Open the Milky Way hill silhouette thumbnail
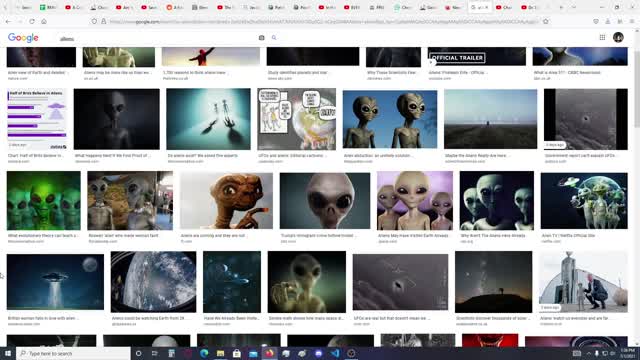The height and width of the screenshot is (360, 640). point(493,282)
